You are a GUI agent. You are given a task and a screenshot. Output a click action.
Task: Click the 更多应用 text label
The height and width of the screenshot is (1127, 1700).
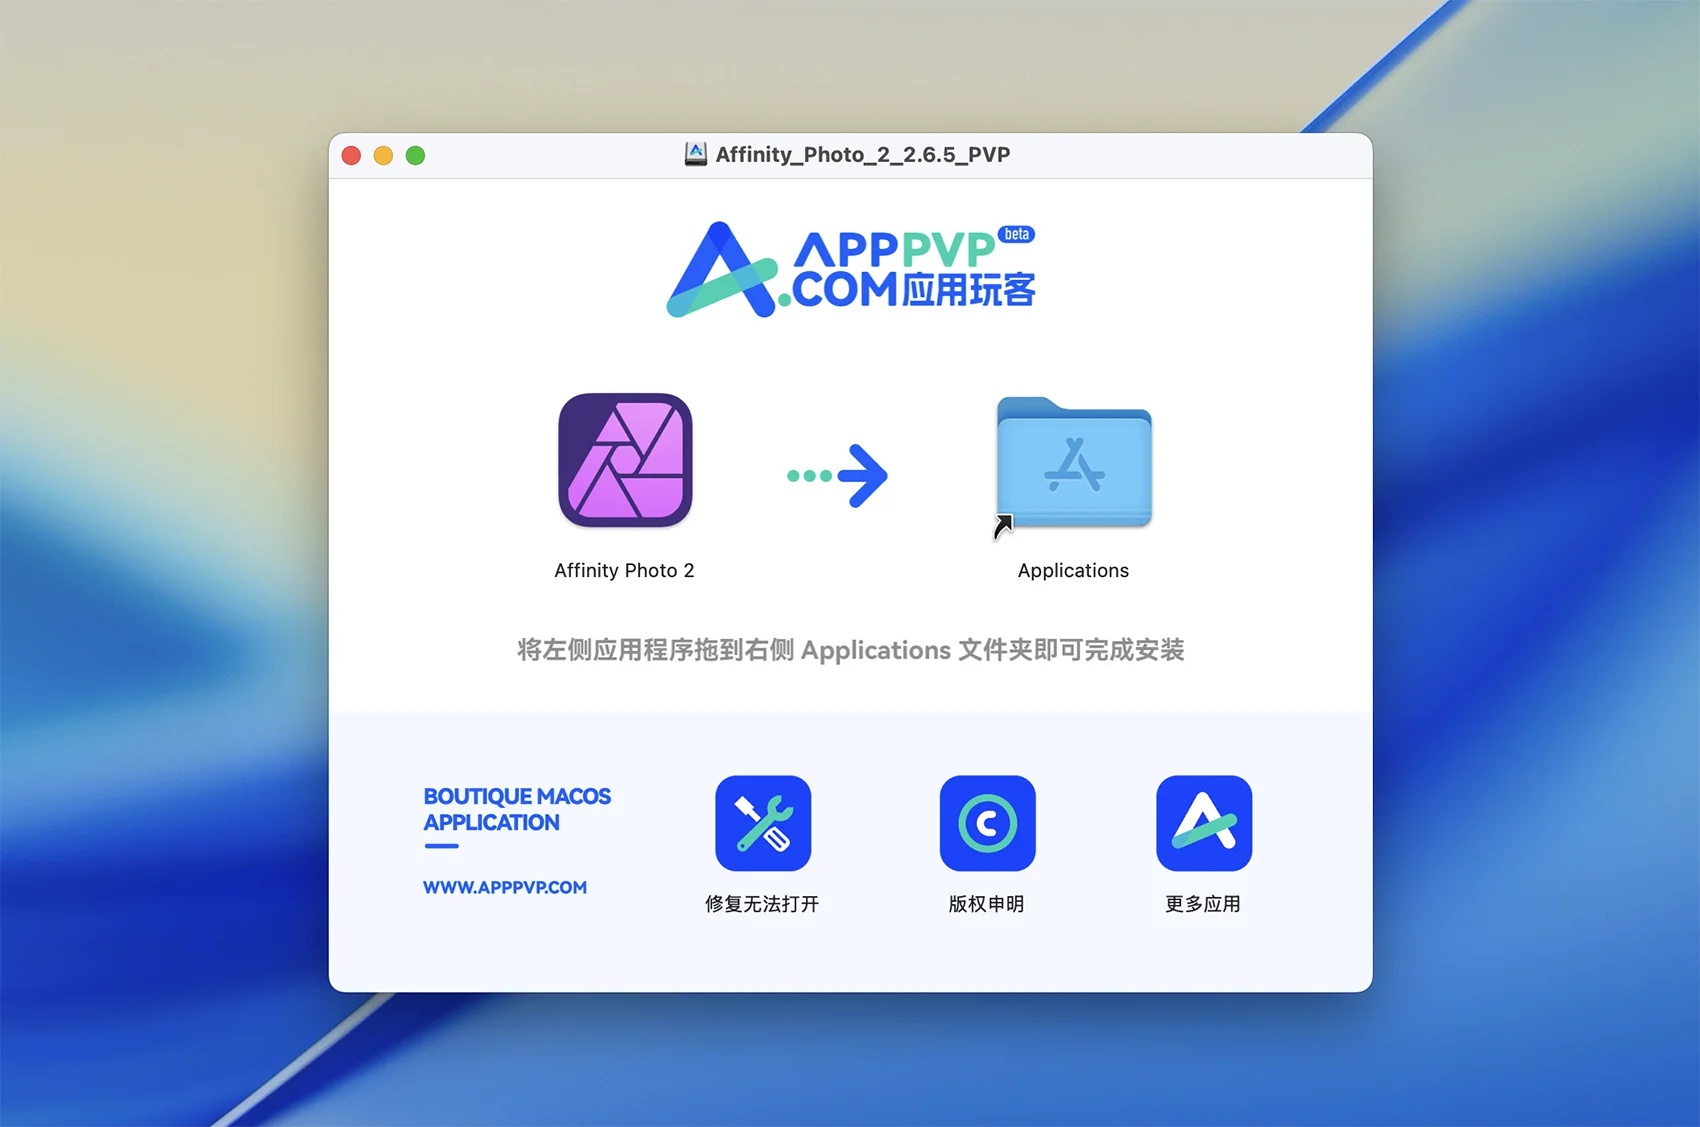pos(1203,904)
